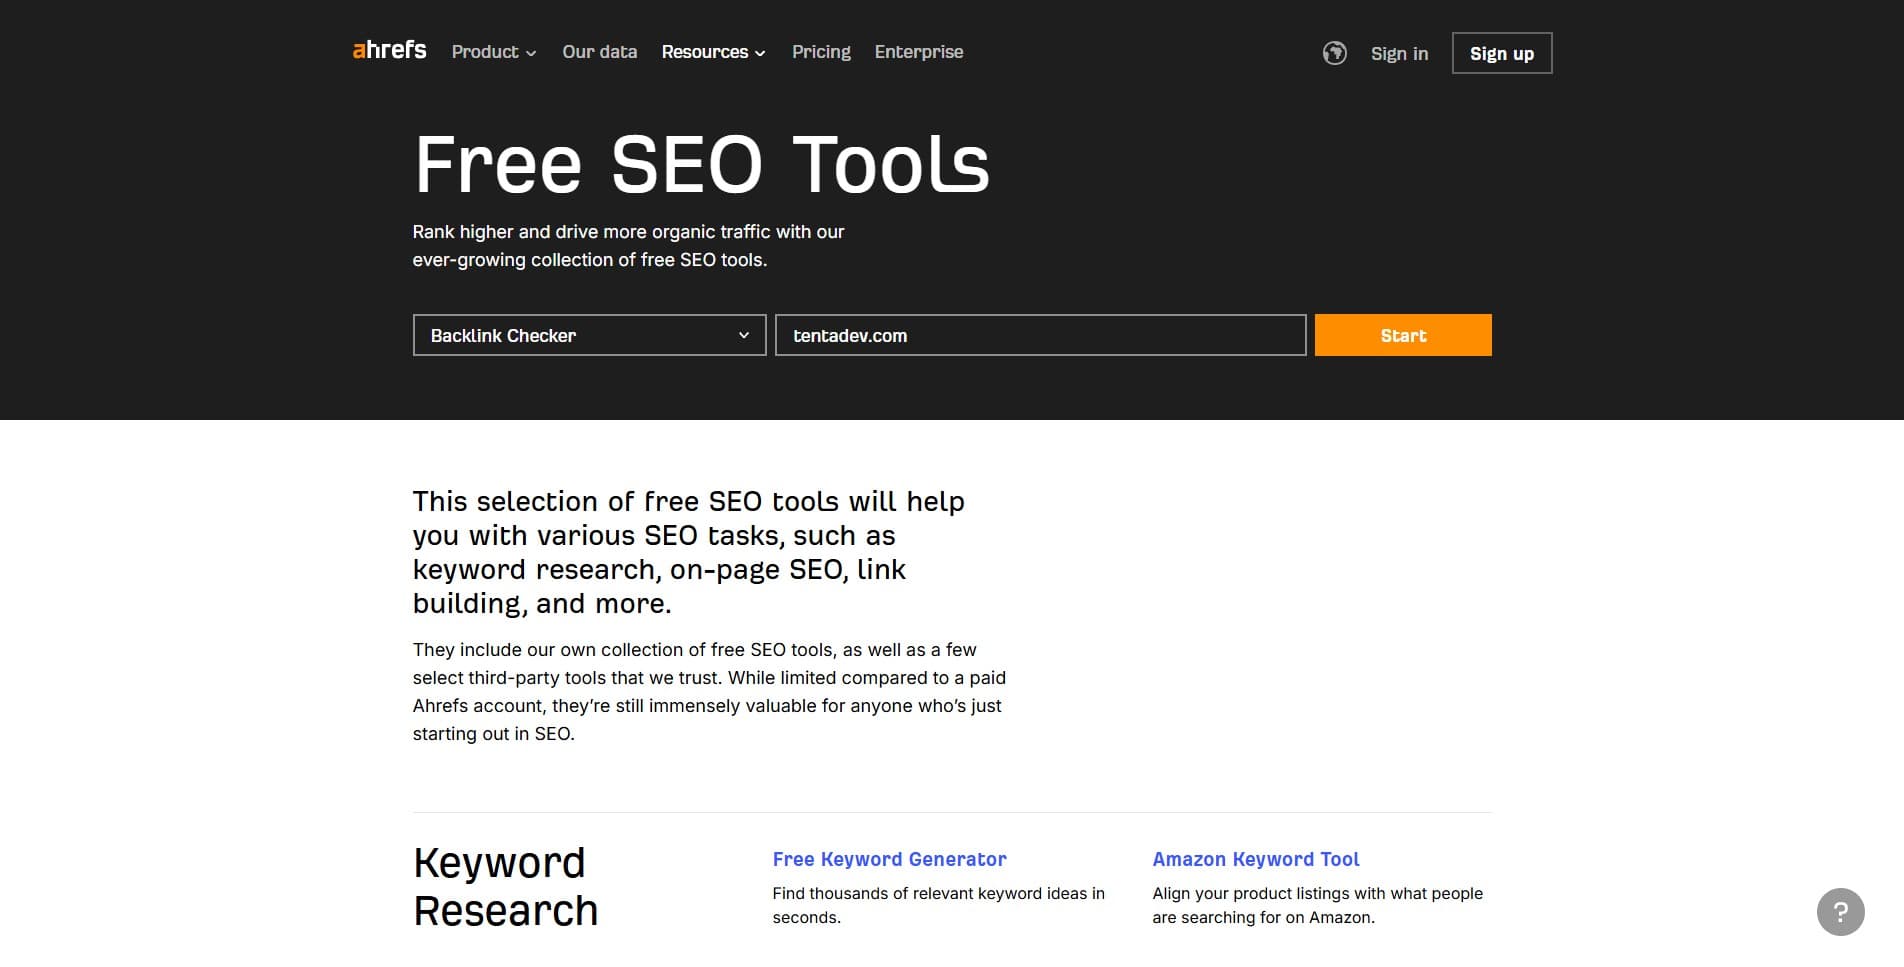Click the help question mark widget
The image size is (1904, 967).
point(1843,912)
